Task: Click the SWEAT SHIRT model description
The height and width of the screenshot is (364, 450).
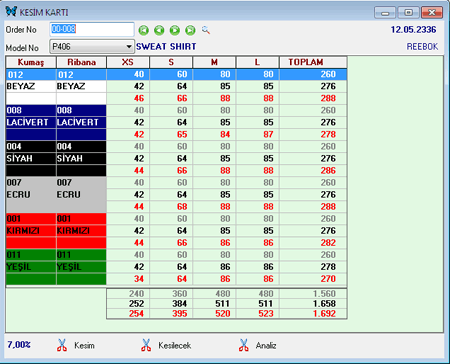Action: (166, 47)
